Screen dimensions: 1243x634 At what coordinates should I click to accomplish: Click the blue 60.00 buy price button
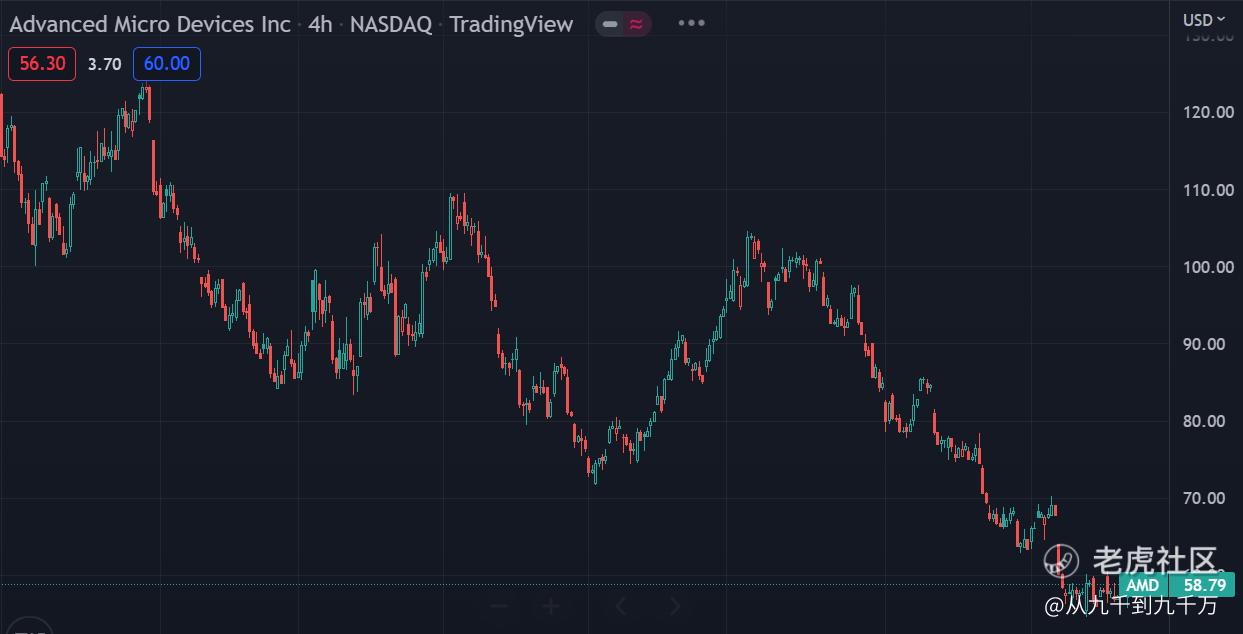tap(167, 64)
